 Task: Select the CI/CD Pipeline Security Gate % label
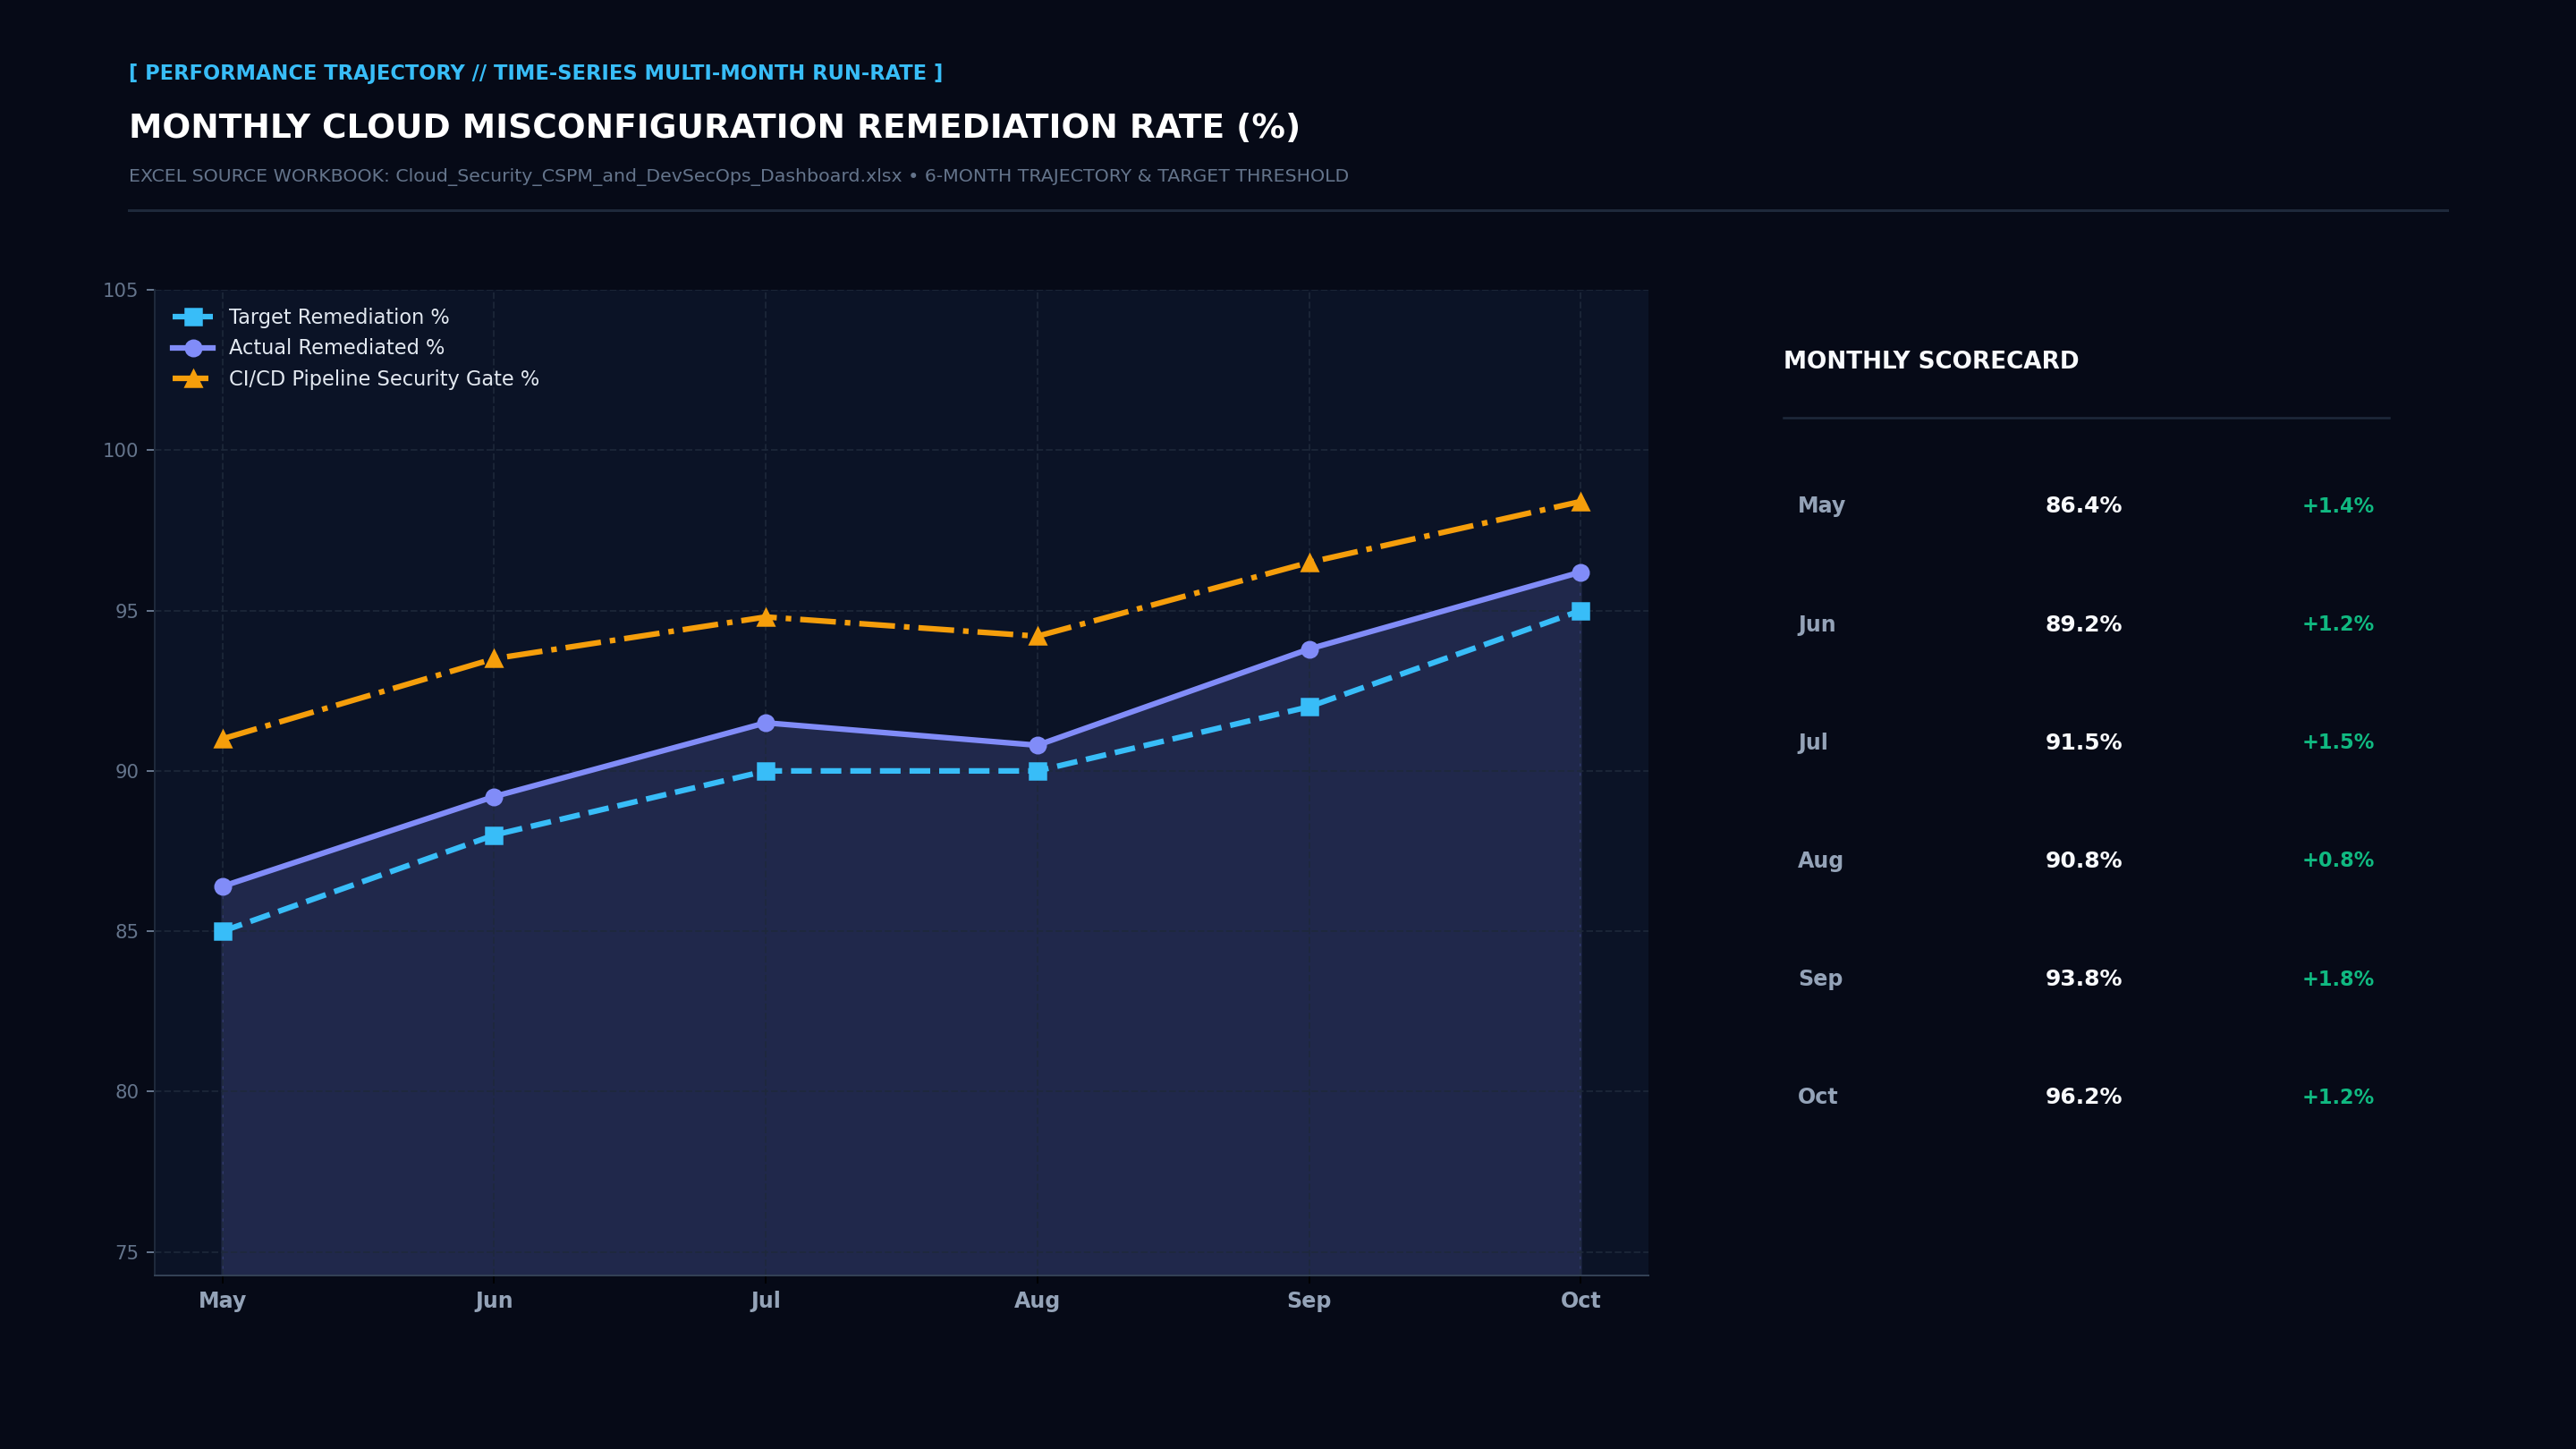coord(384,379)
